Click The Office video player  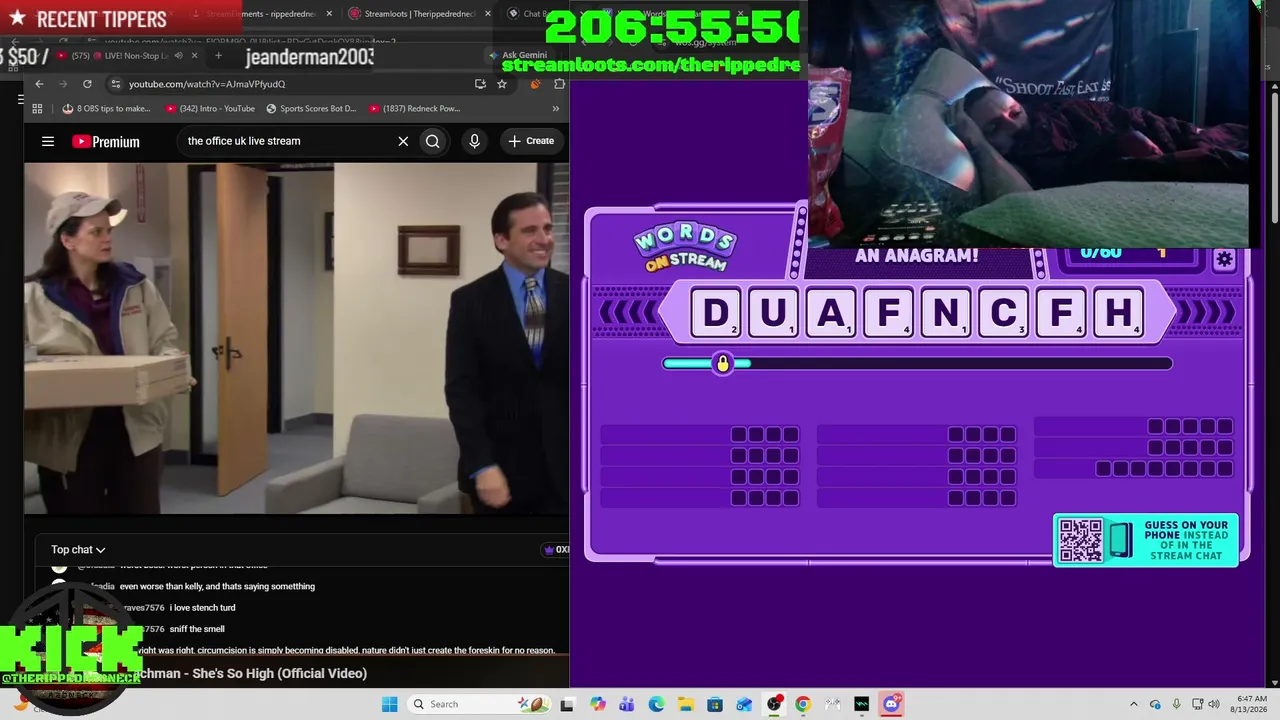point(296,338)
